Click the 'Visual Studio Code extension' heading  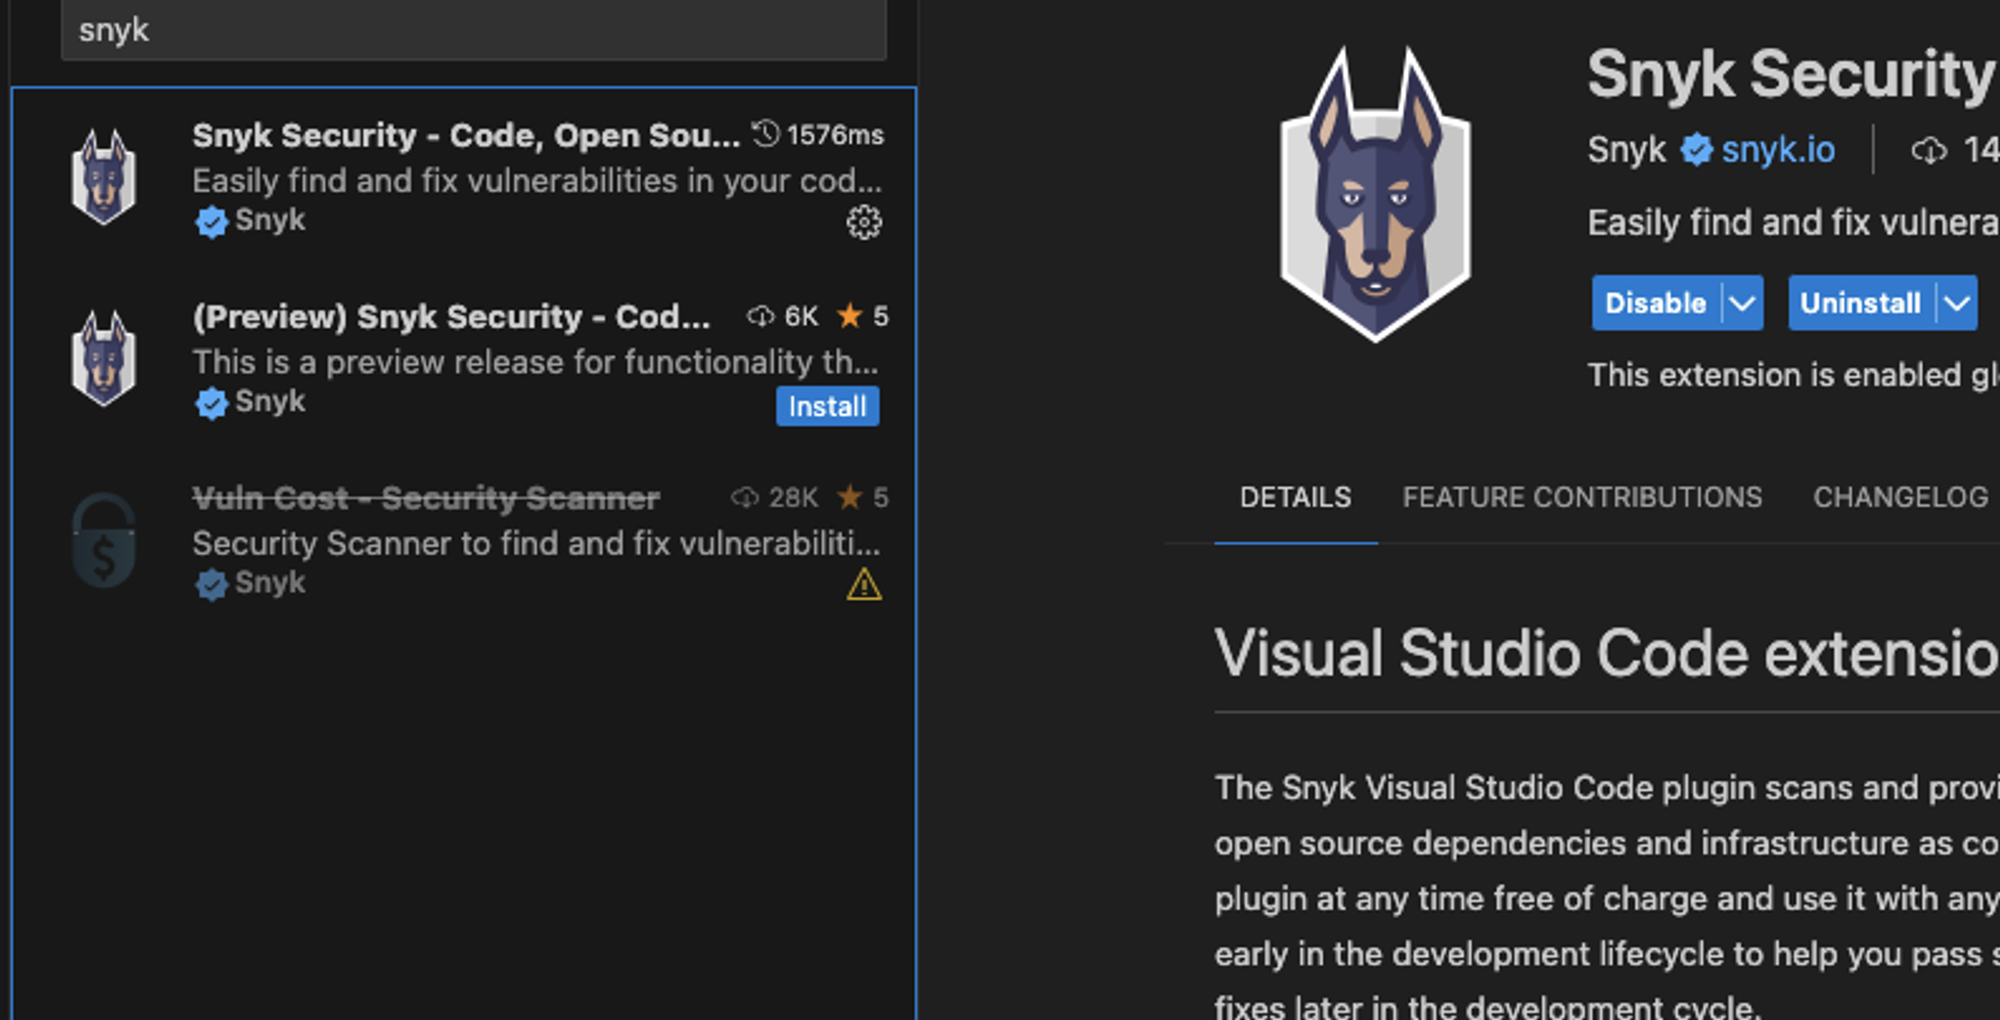pyautogui.click(x=1607, y=653)
